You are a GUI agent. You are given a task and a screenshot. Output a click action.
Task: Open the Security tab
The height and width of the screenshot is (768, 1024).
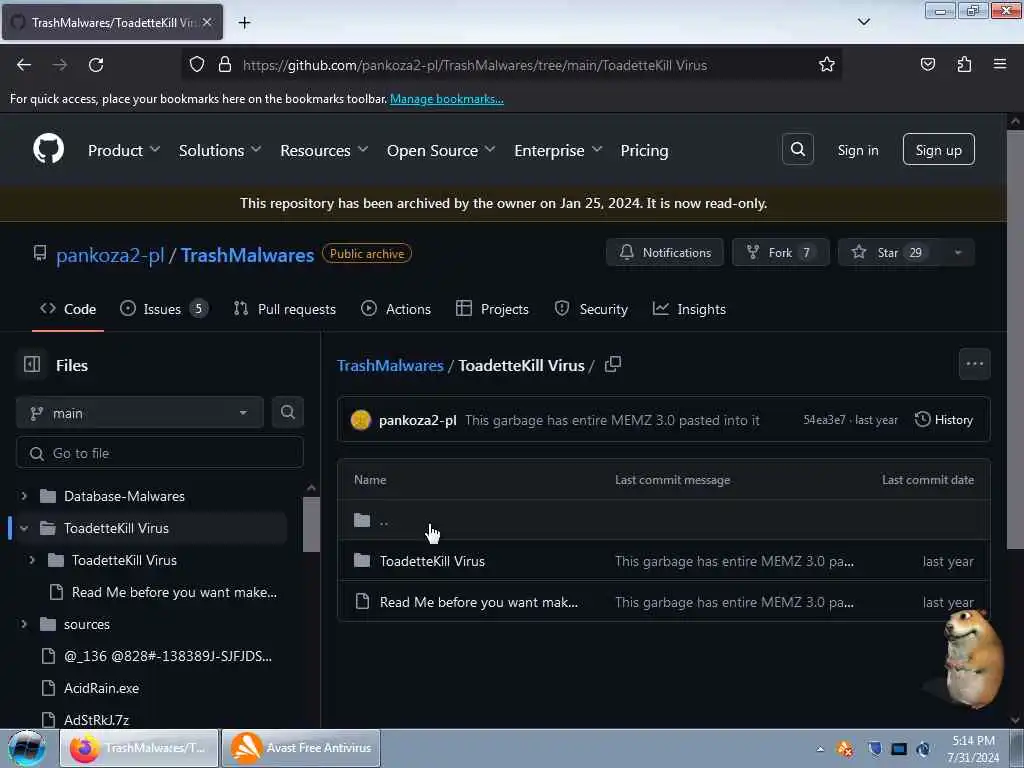click(591, 309)
